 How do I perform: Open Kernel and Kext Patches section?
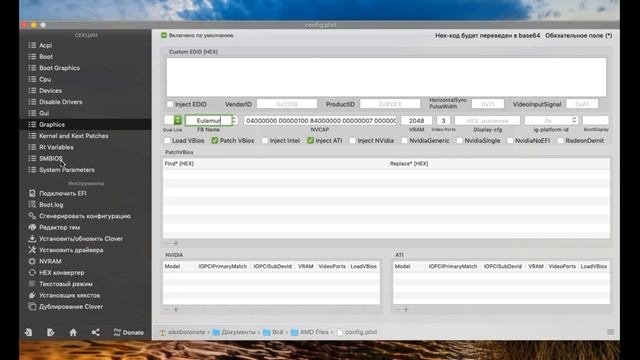73,136
